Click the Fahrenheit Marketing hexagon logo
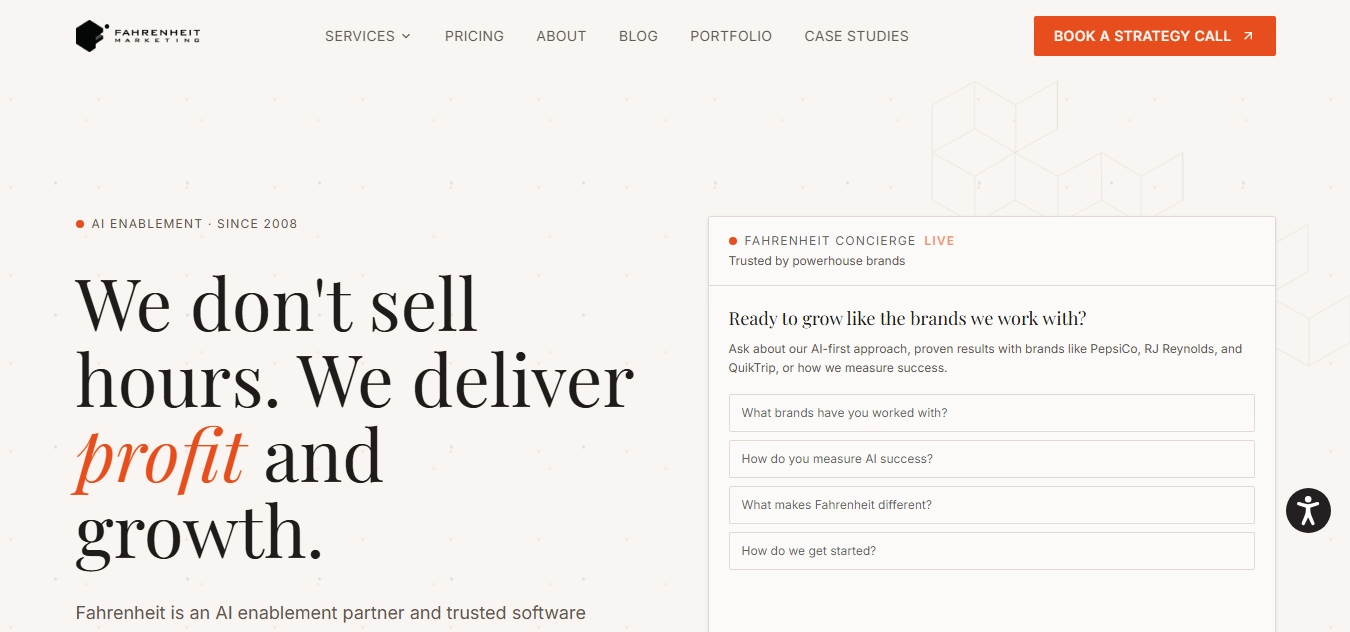Screen dimensions: 1350x632 (x=92, y=36)
